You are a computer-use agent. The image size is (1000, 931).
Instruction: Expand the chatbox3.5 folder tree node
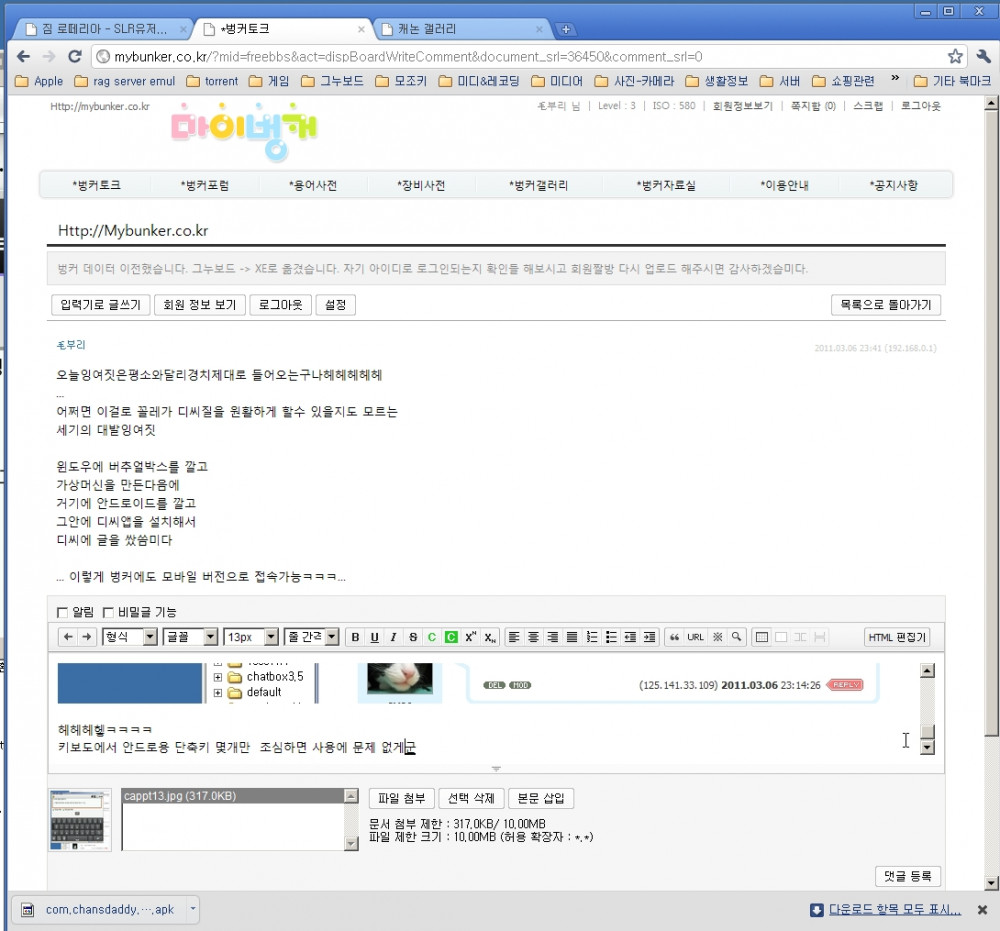click(x=218, y=677)
